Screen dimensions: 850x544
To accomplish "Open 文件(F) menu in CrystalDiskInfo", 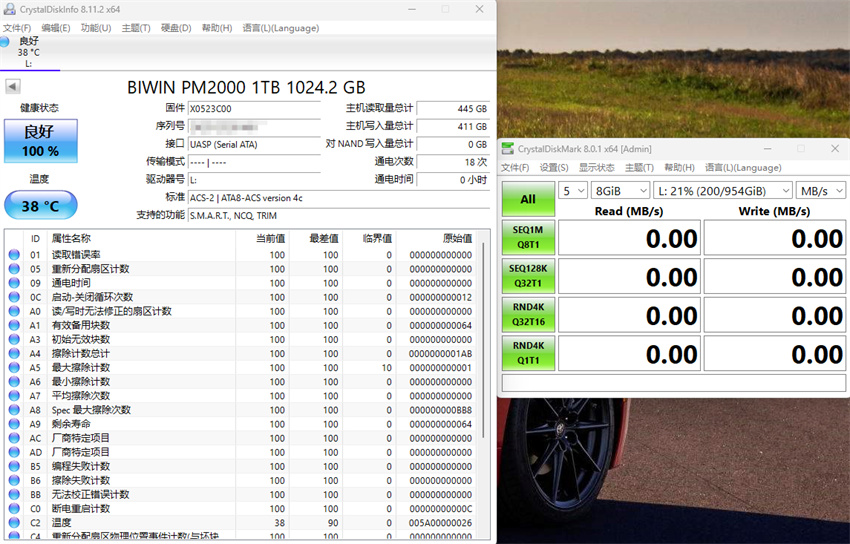I will tap(17, 28).
